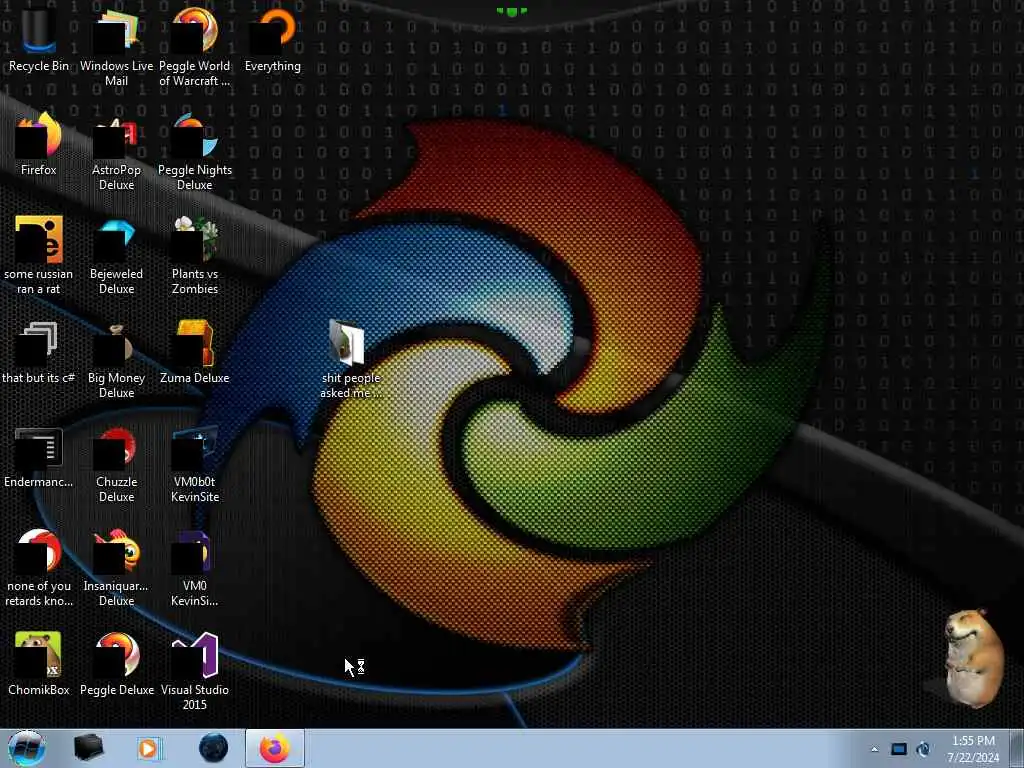Select the Windows Live Mail shortcut

click(116, 47)
